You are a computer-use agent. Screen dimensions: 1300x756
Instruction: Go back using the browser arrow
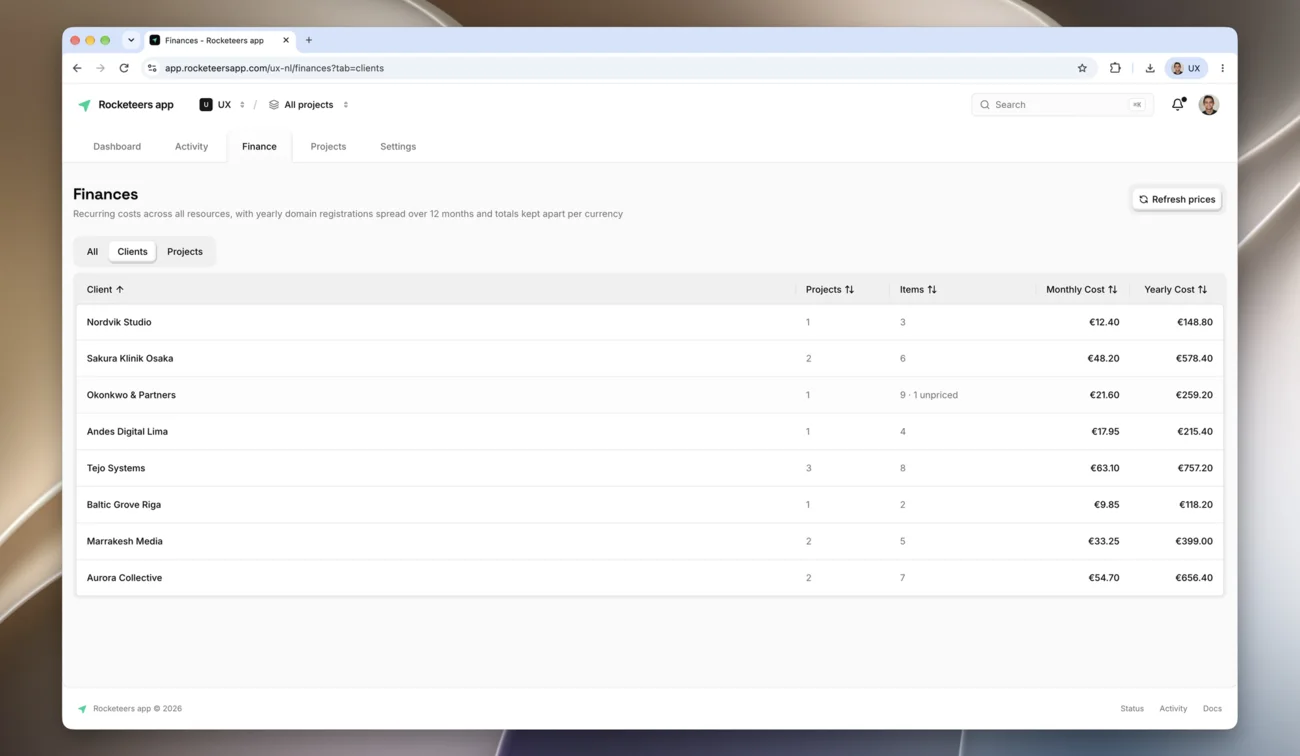tap(77, 68)
